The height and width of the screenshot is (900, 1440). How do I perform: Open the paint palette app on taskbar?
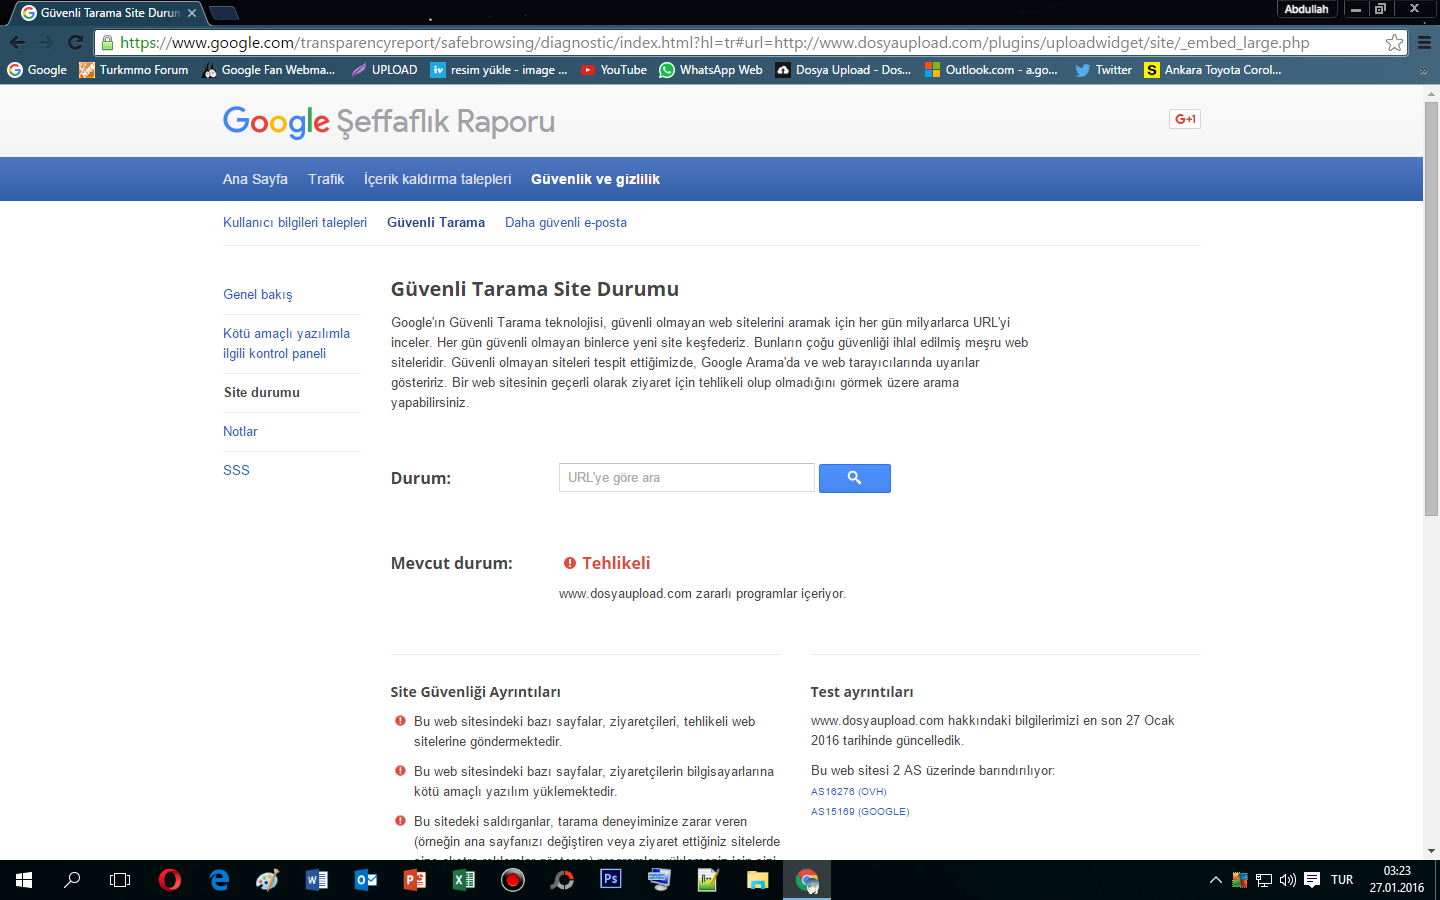click(268, 880)
